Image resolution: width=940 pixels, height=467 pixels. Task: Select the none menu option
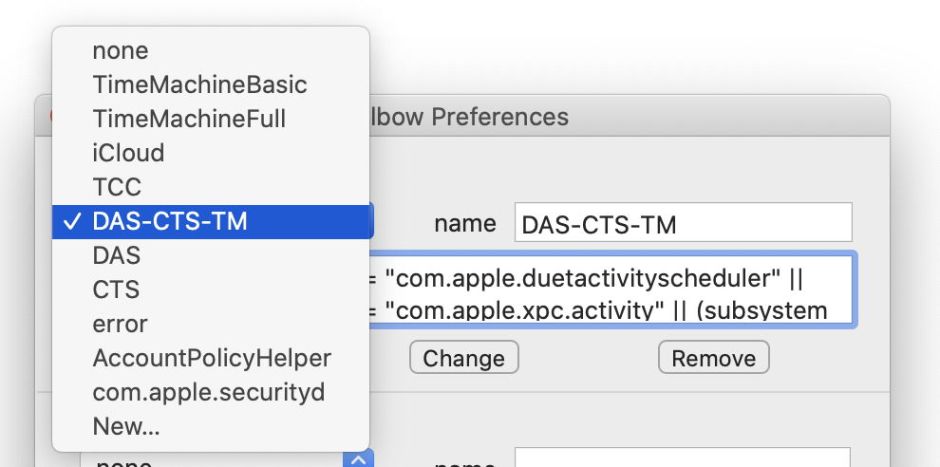[x=121, y=51]
